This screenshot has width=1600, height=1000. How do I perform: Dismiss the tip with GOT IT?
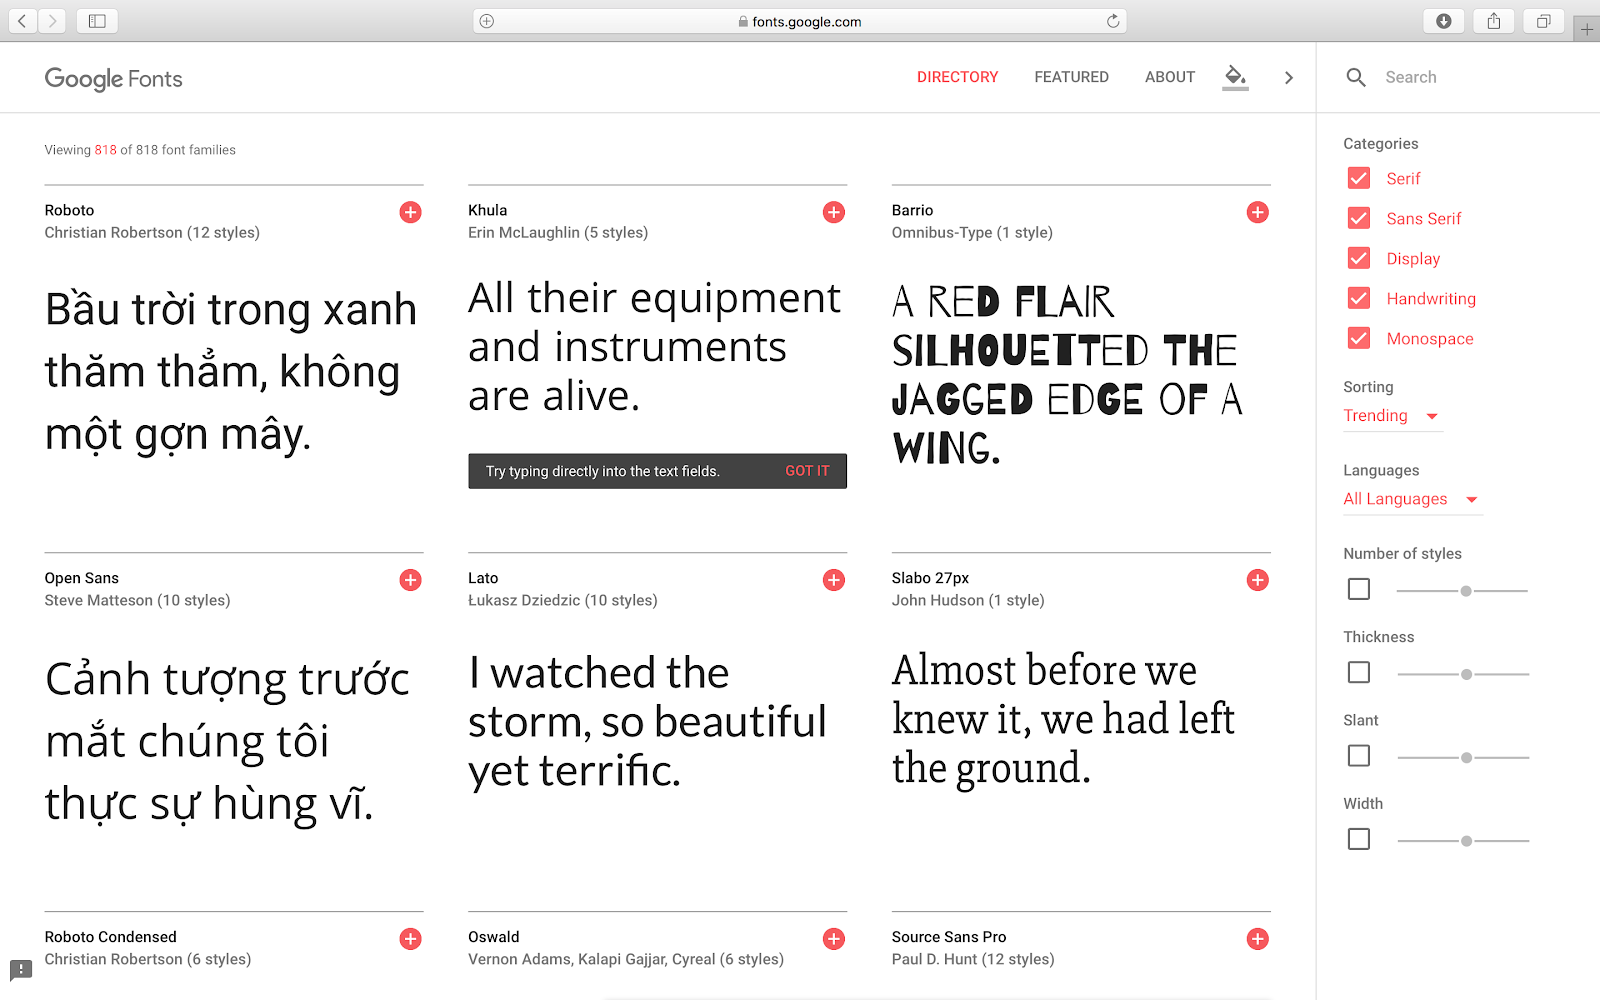pyautogui.click(x=807, y=471)
